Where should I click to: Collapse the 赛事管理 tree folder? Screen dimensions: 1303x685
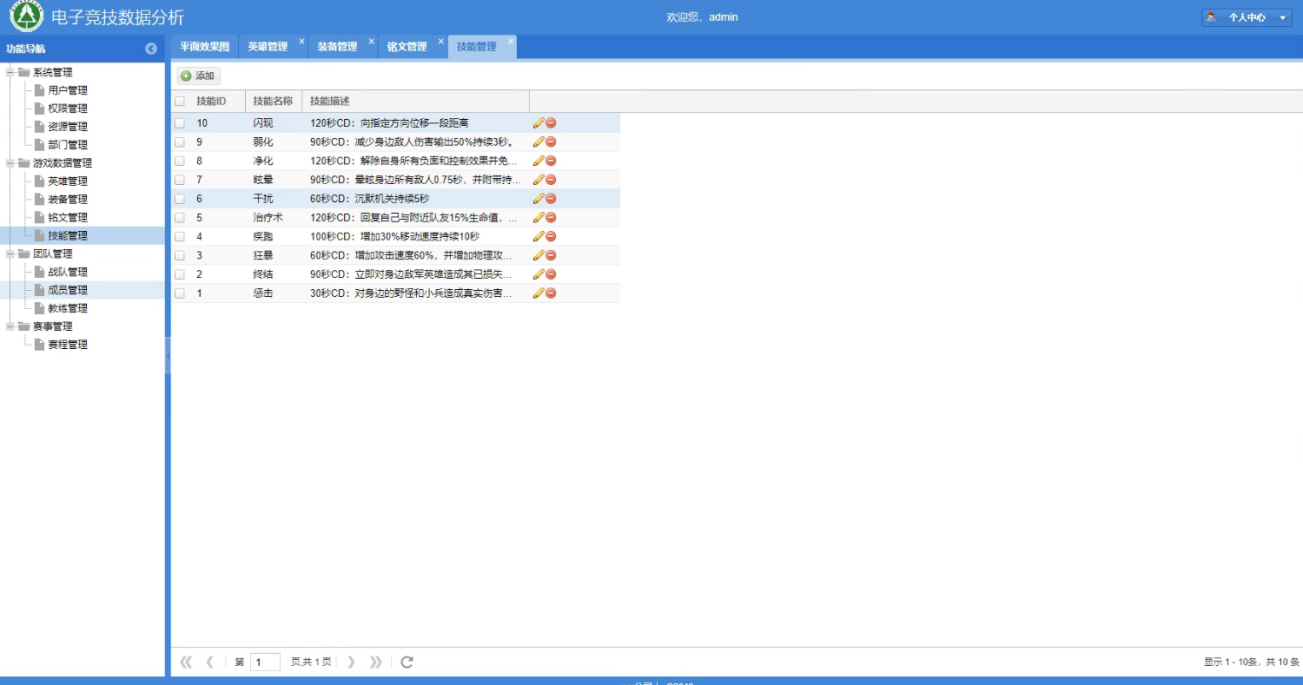10,326
